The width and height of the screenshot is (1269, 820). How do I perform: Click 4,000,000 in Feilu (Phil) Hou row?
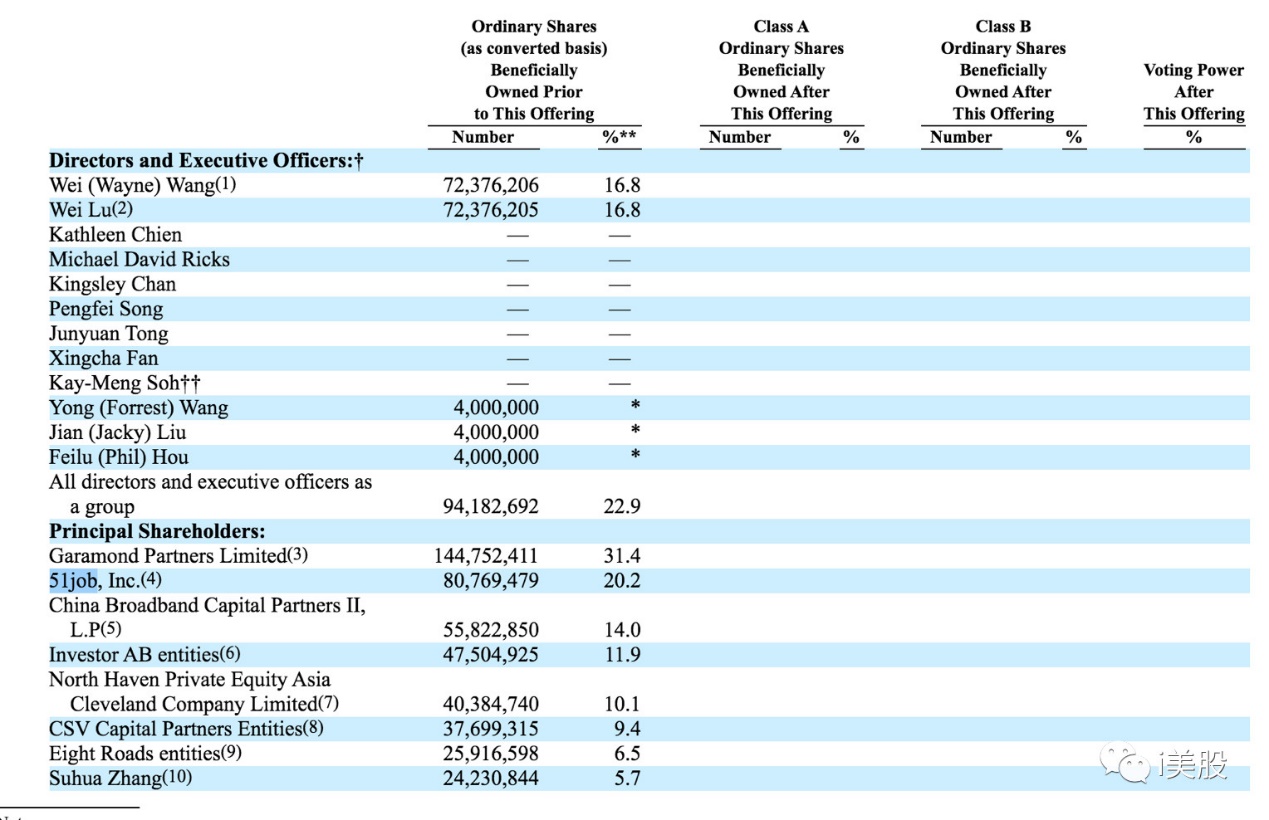[x=496, y=457]
